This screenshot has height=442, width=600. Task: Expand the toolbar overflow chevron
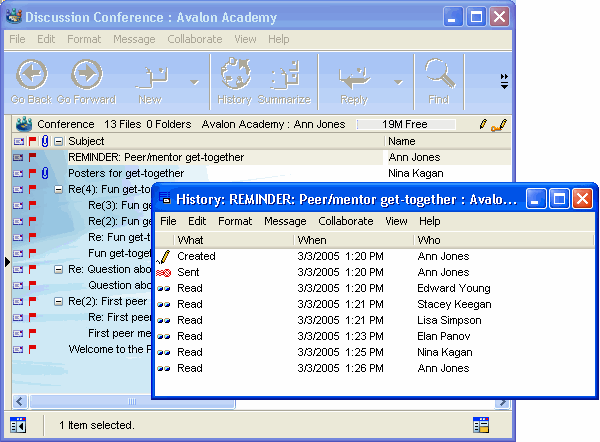pos(504,80)
